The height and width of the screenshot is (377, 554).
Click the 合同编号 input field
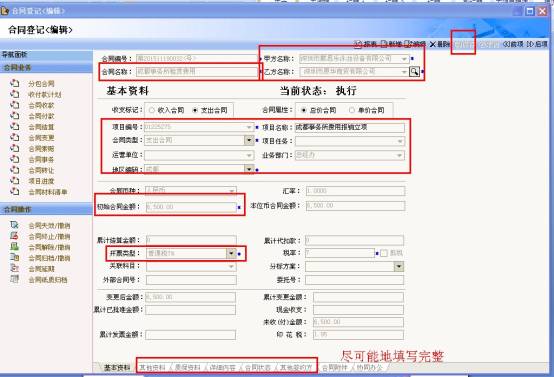point(197,59)
